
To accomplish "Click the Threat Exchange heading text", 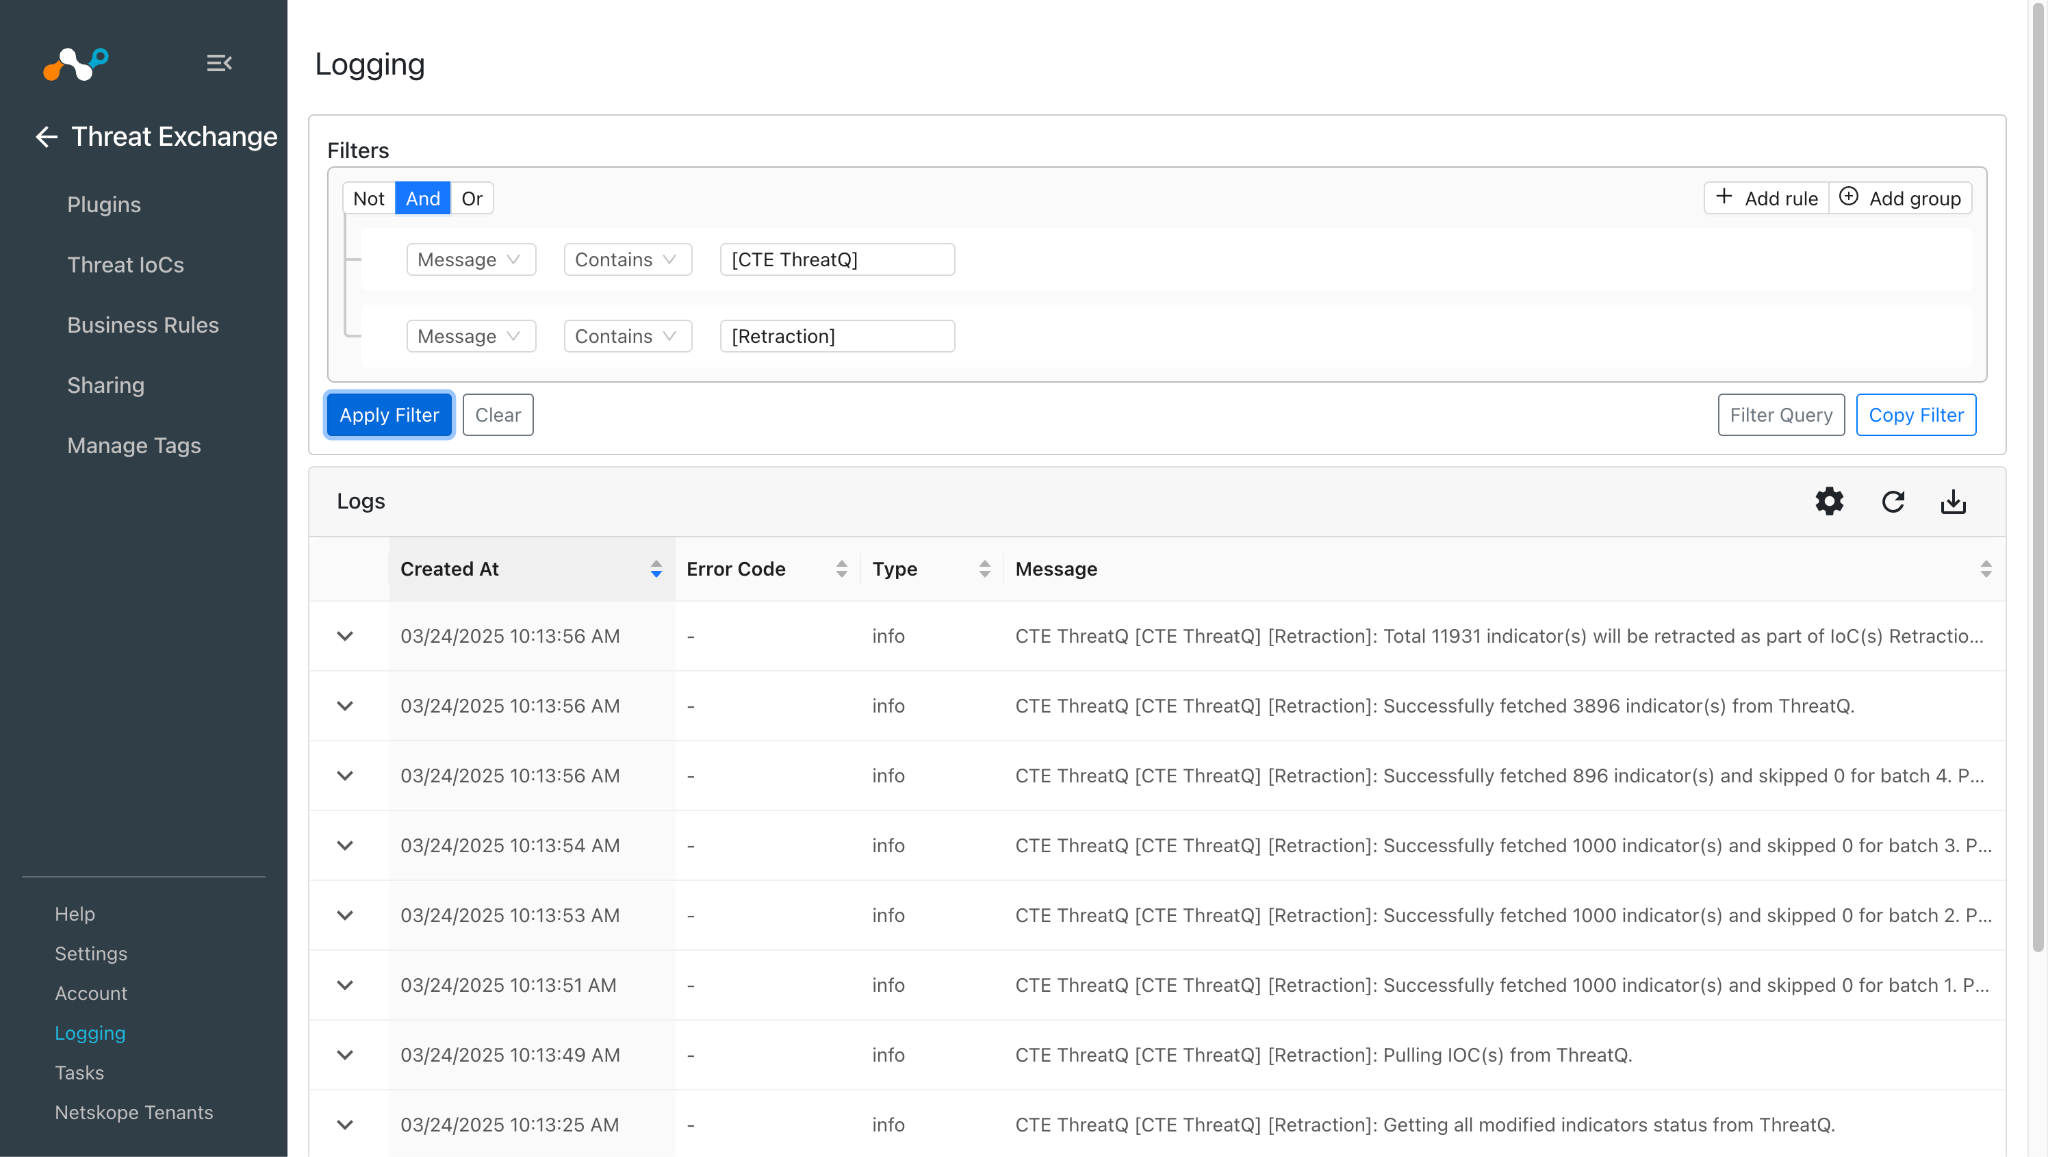I will [x=175, y=137].
